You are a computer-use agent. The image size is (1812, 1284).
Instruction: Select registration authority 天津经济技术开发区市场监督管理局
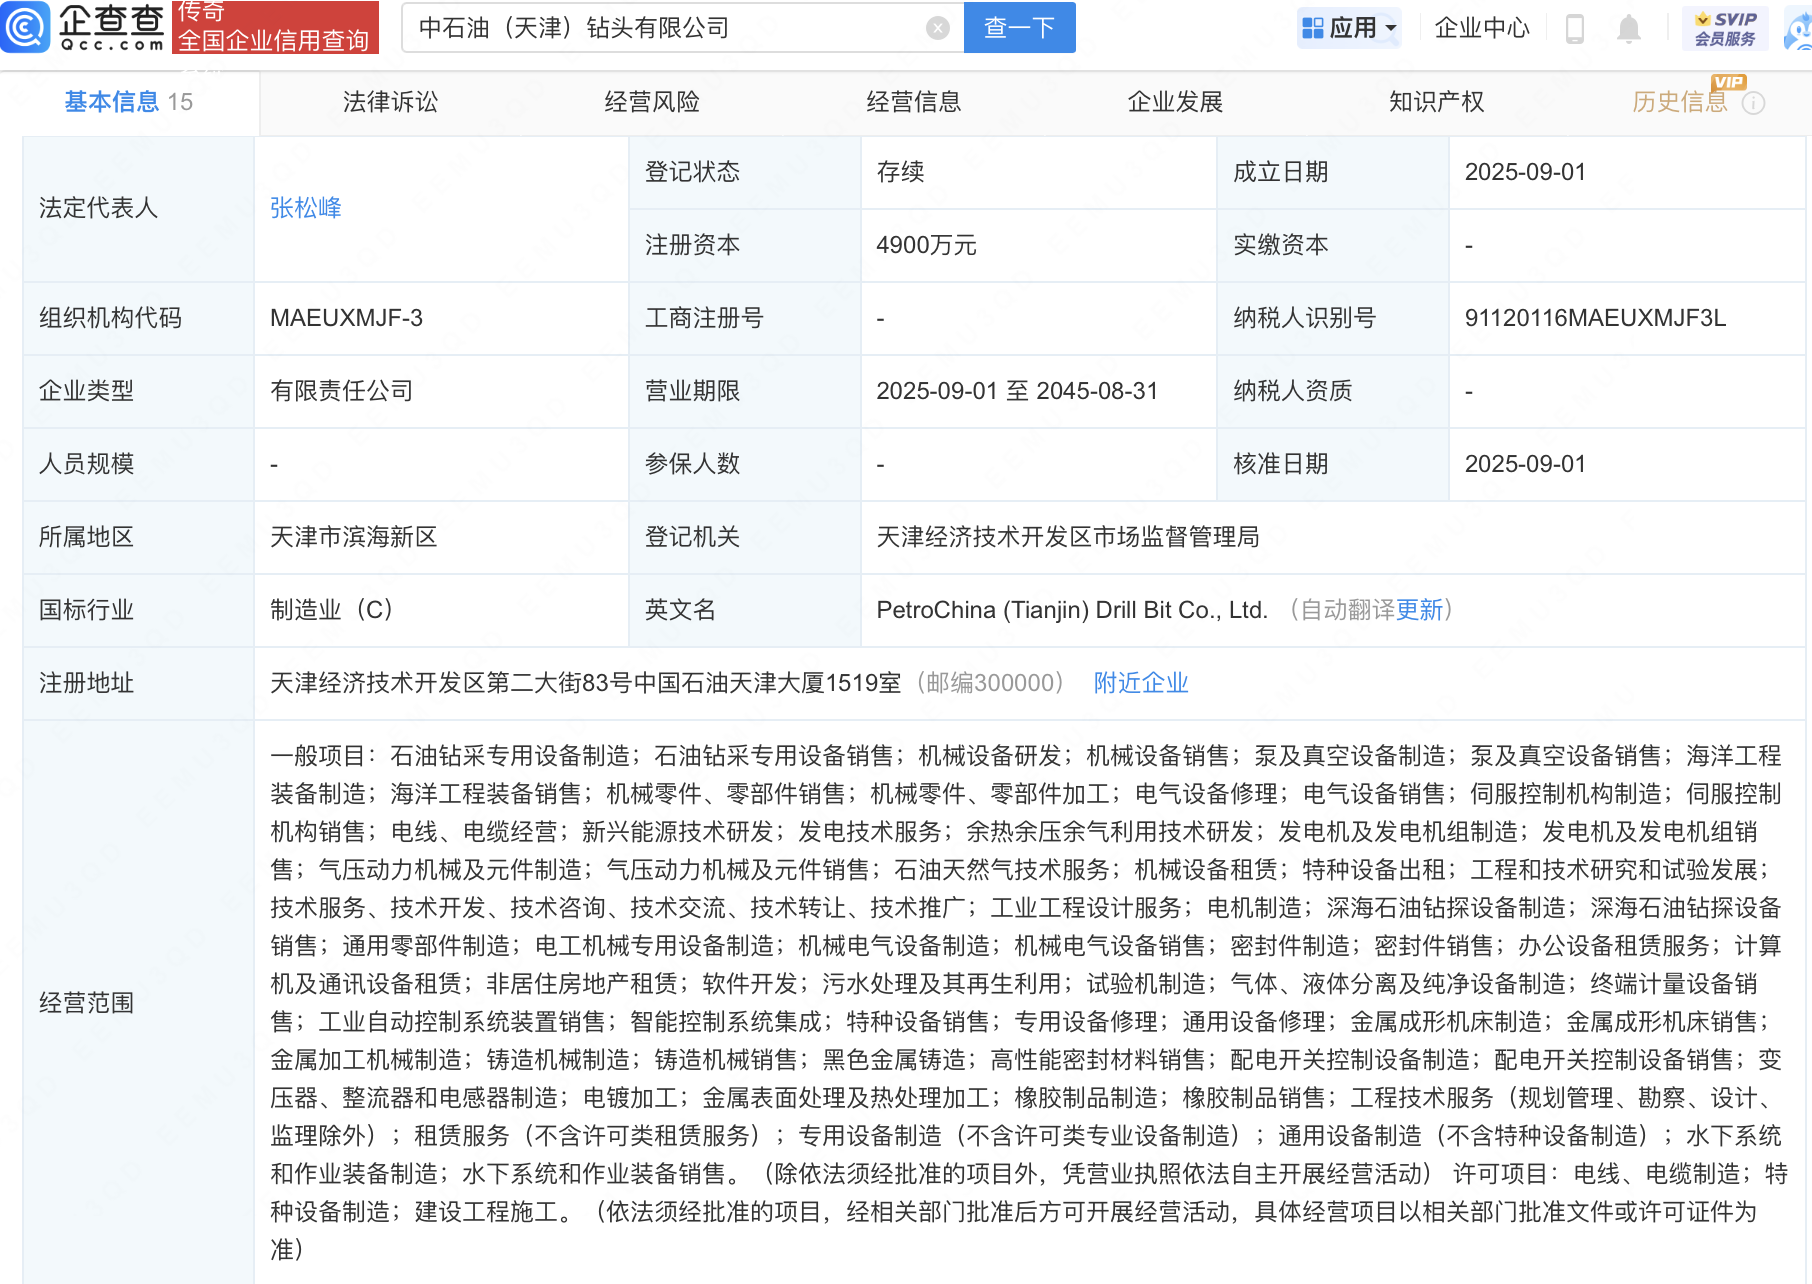[x=1068, y=537]
